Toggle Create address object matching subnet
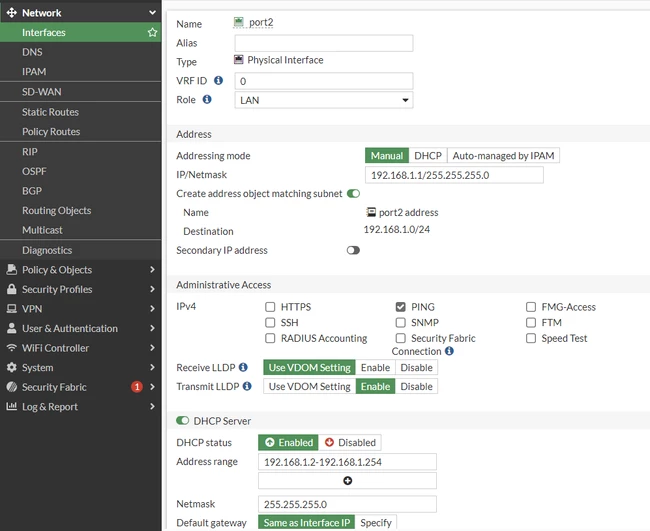 tap(354, 194)
